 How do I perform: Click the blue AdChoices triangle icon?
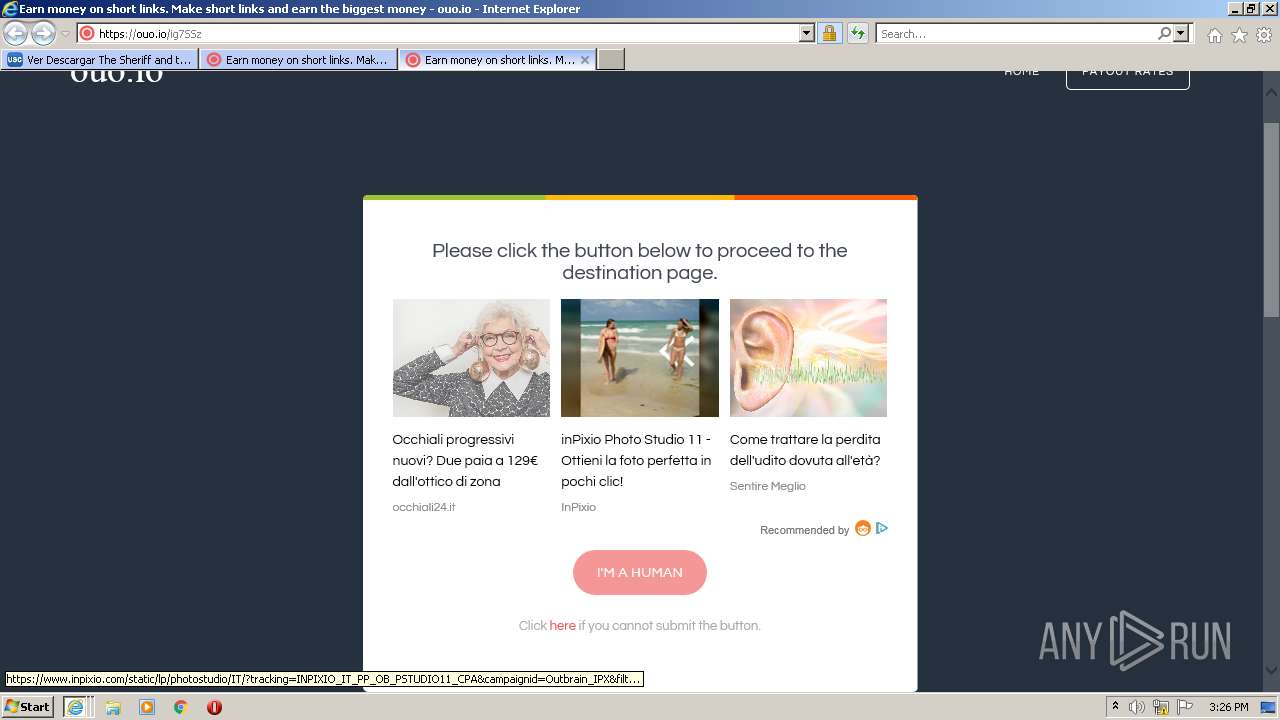tap(882, 528)
